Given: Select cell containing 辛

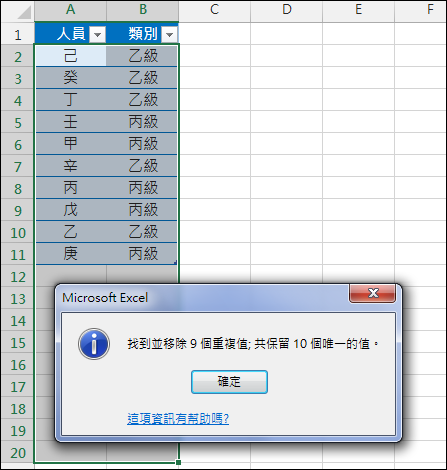Looking at the screenshot, I should click(x=70, y=166).
